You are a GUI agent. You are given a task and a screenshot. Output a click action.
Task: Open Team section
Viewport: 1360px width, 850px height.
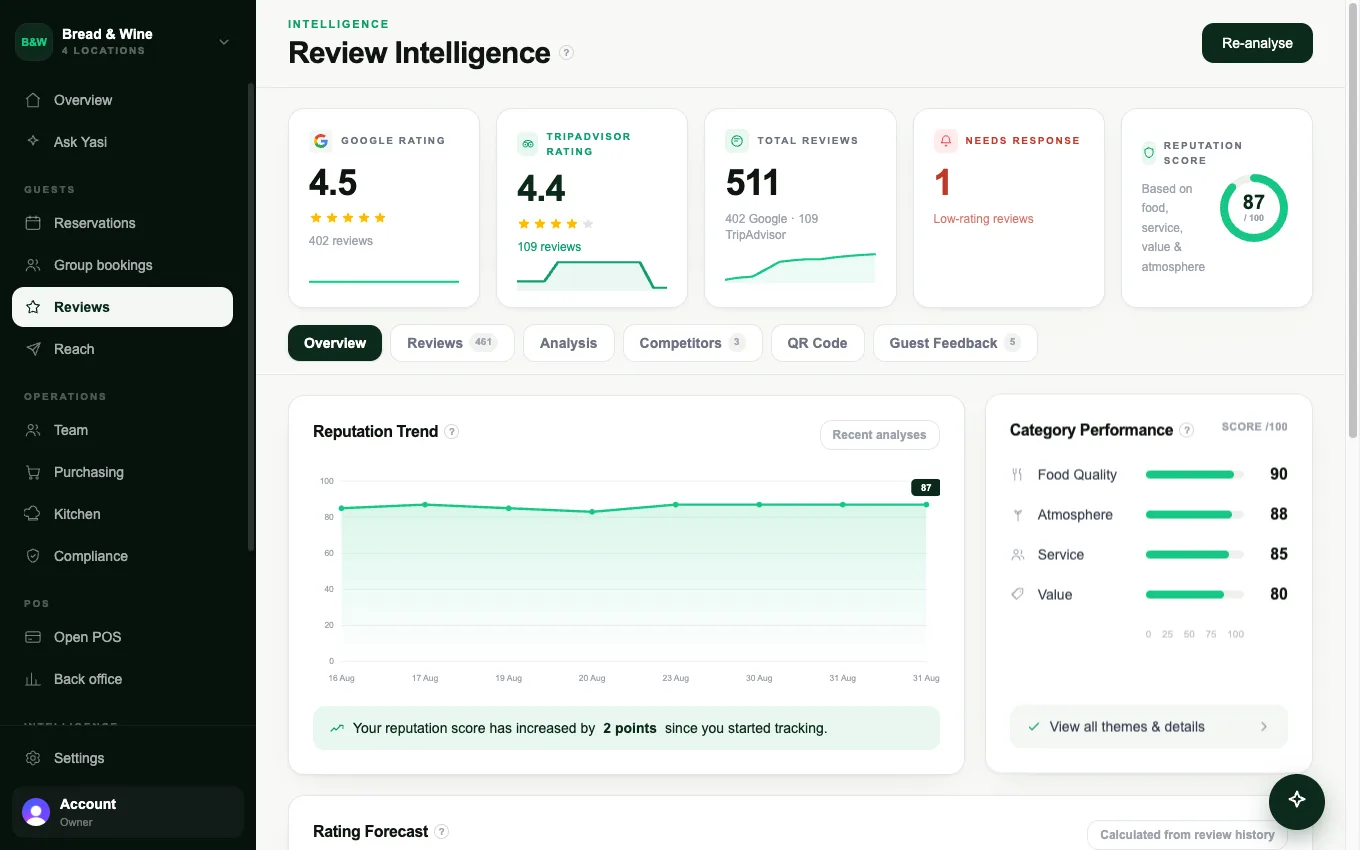[122, 430]
